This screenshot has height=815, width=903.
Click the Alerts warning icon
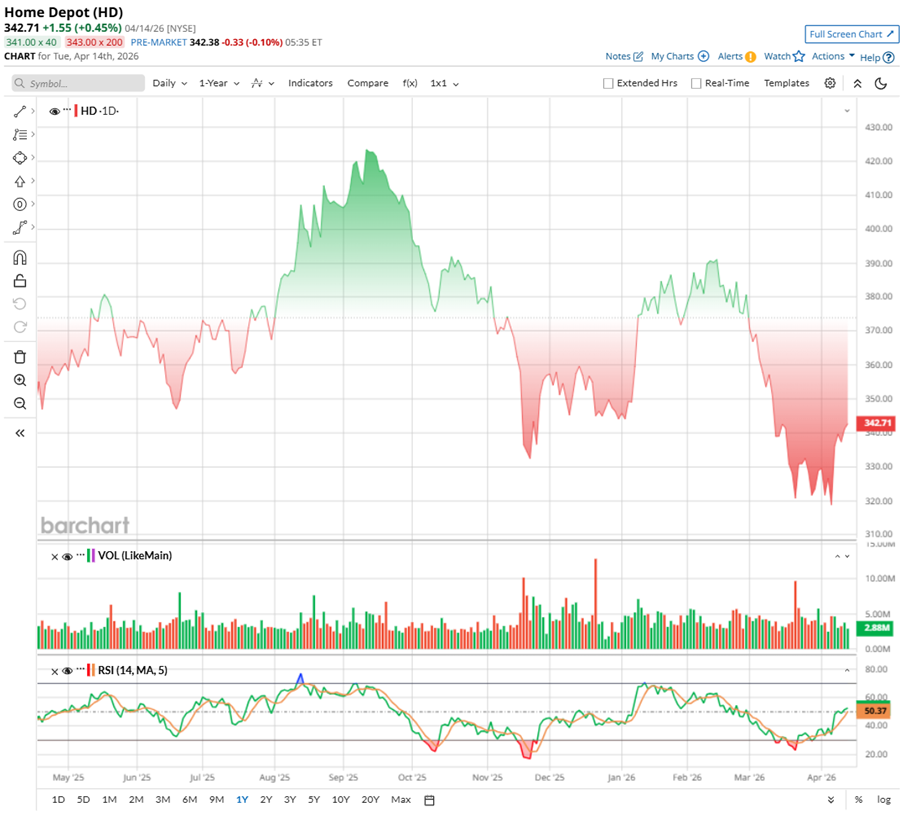[750, 56]
